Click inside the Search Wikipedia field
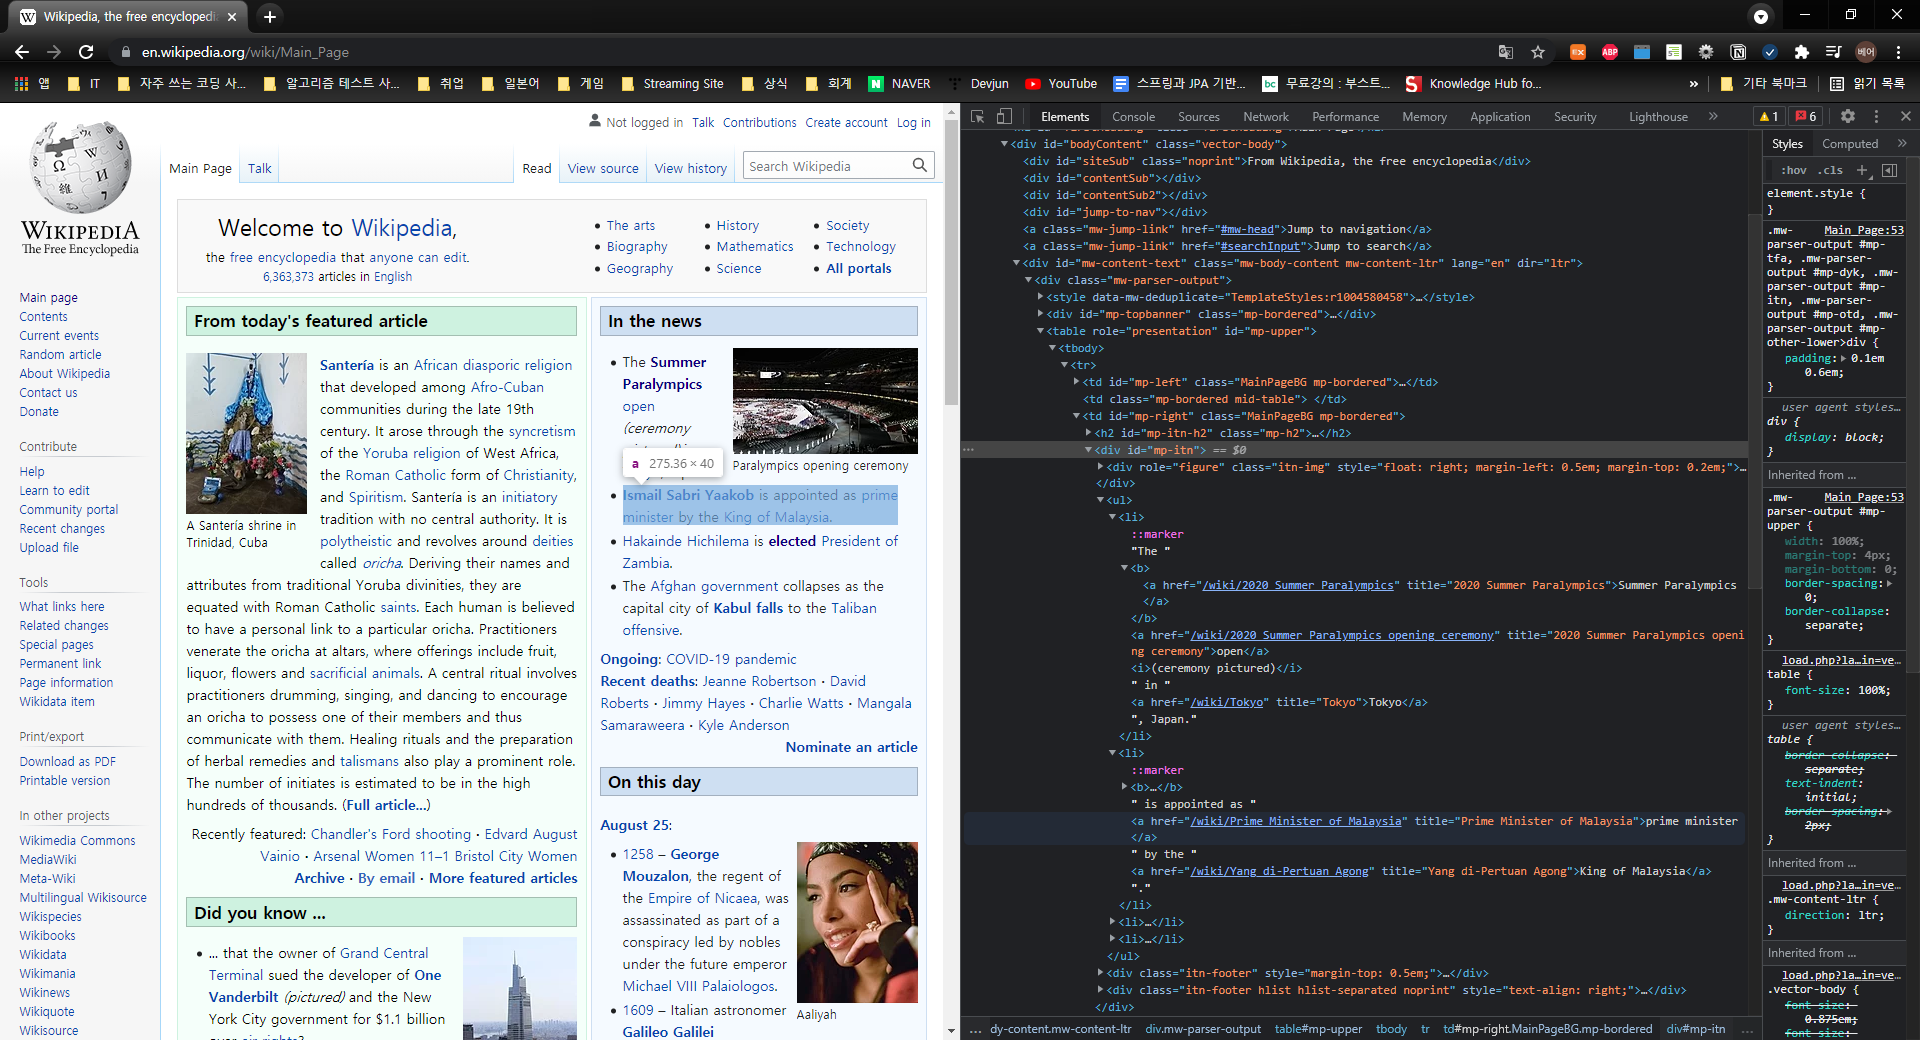This screenshot has width=1920, height=1040. tap(826, 166)
